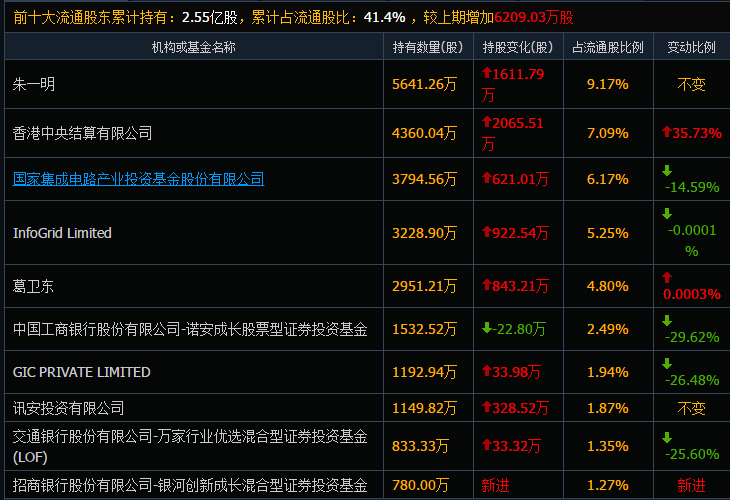The width and height of the screenshot is (730, 500).
Task: Select the shareholder name 葛卫东
Action: 33,286
